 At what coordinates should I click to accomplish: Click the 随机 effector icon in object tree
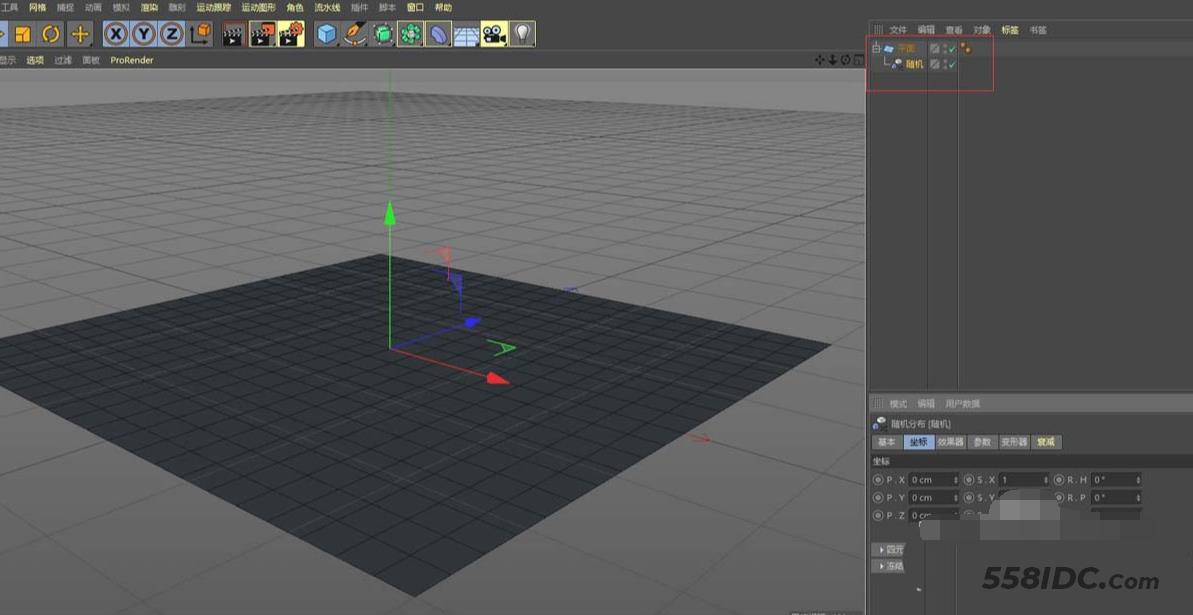(x=898, y=65)
